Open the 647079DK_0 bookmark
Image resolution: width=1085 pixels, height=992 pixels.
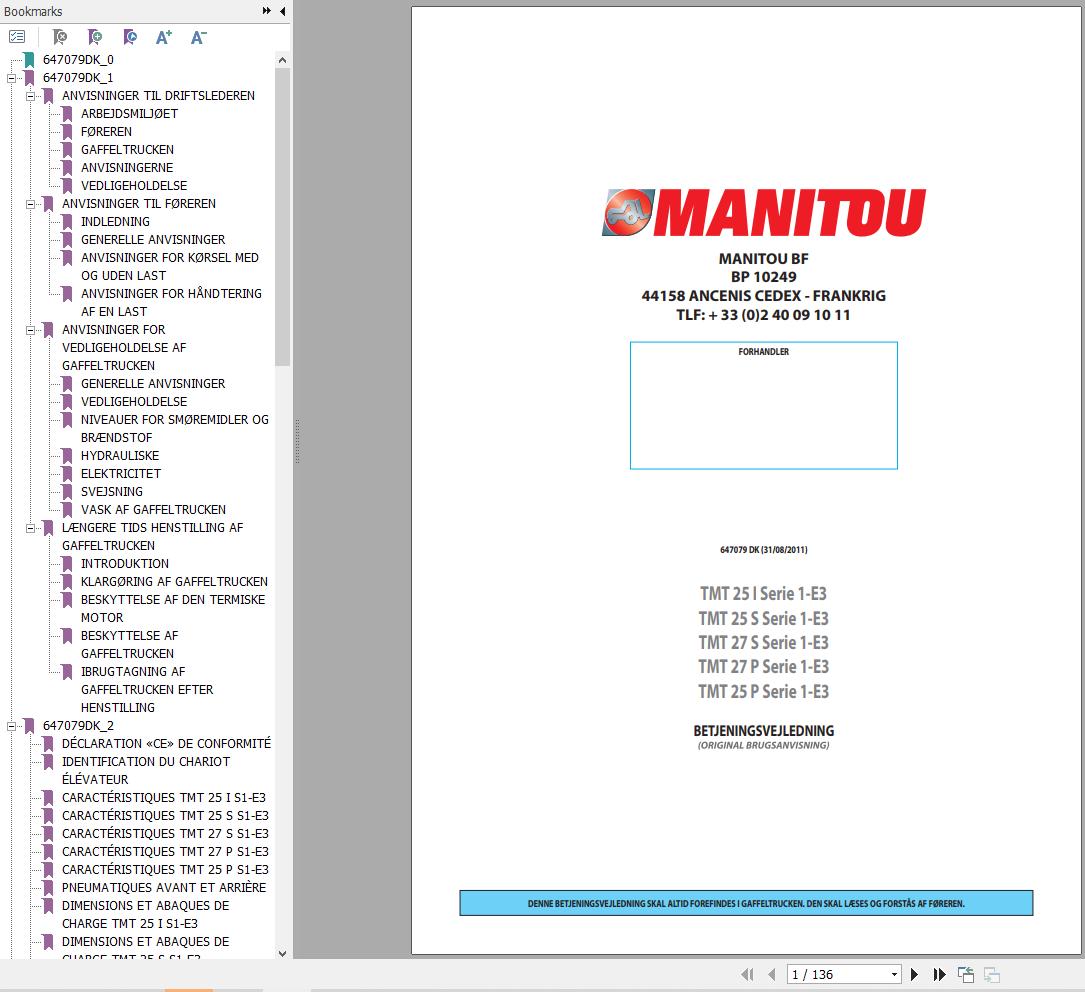pyautogui.click(x=78, y=59)
